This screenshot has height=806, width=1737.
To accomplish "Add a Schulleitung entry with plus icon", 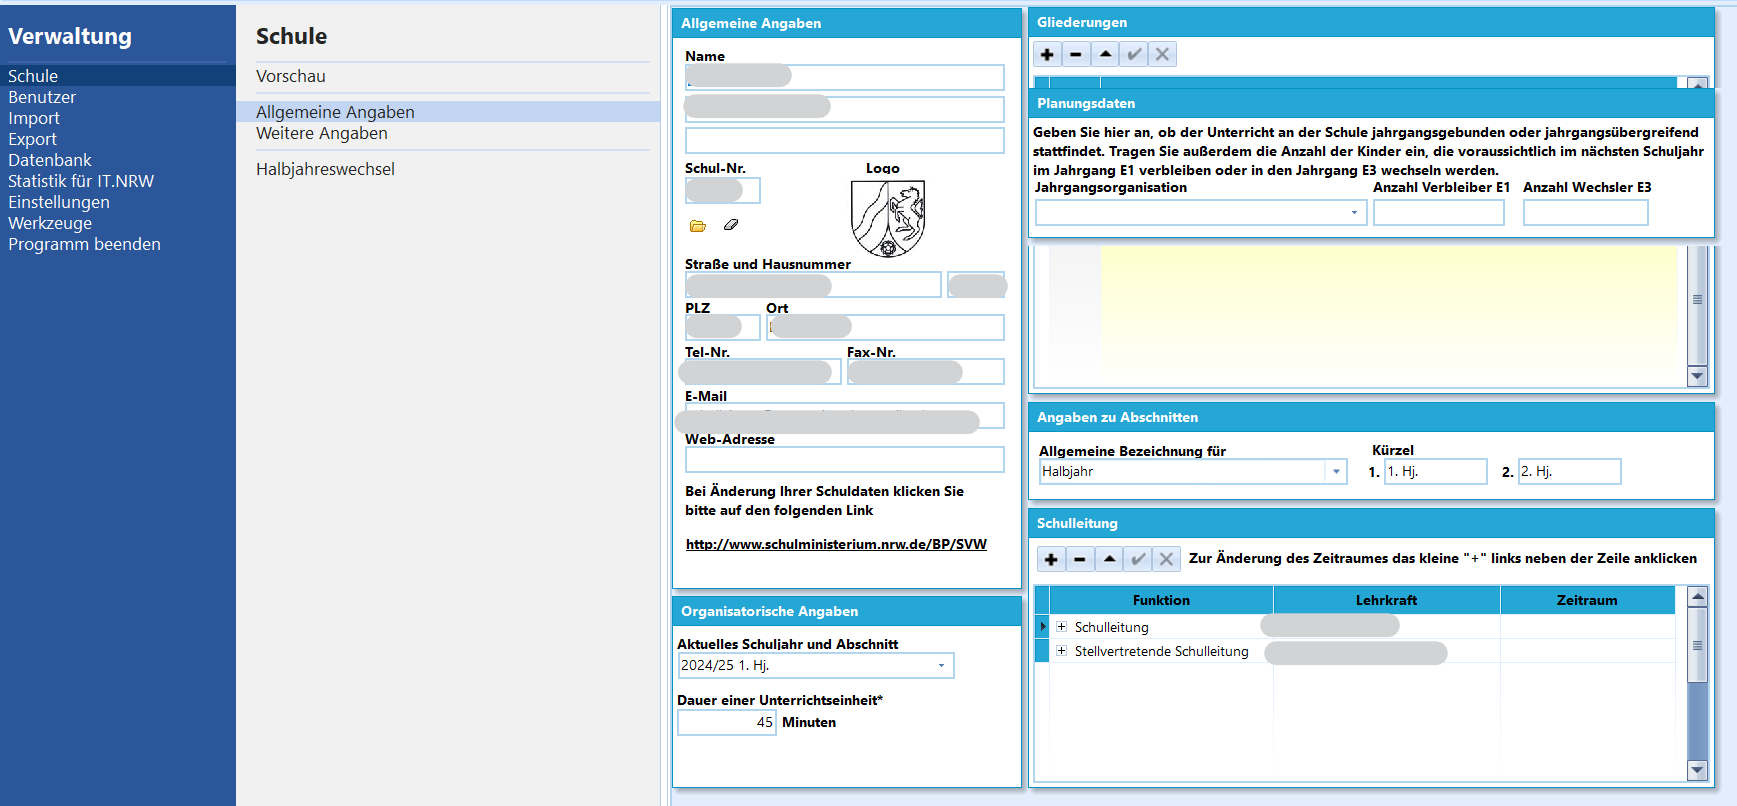I will pos(1051,559).
